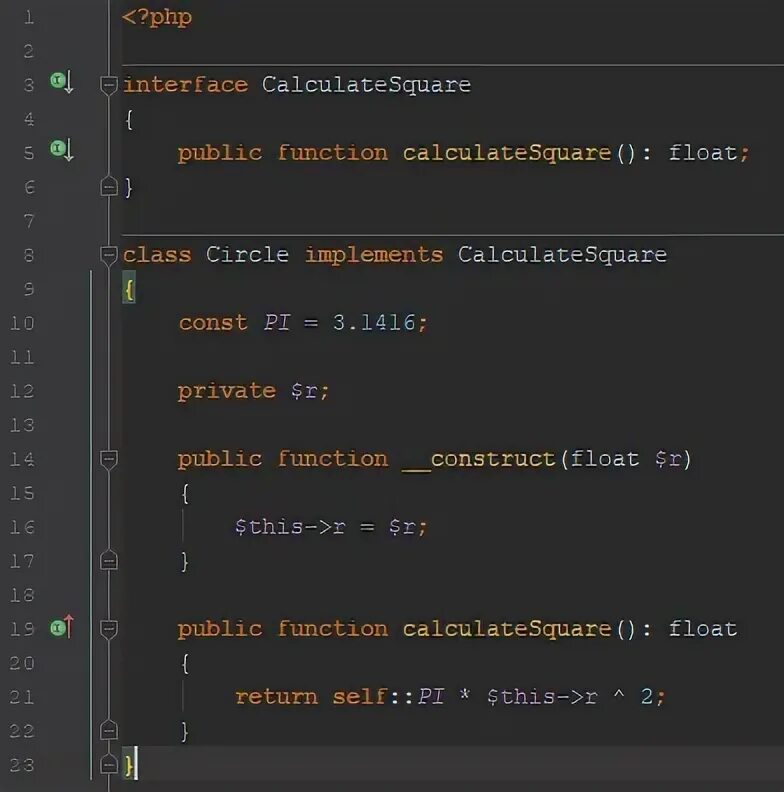Collapse the class Circle fold on line 8
The height and width of the screenshot is (792, 784).
109,255
